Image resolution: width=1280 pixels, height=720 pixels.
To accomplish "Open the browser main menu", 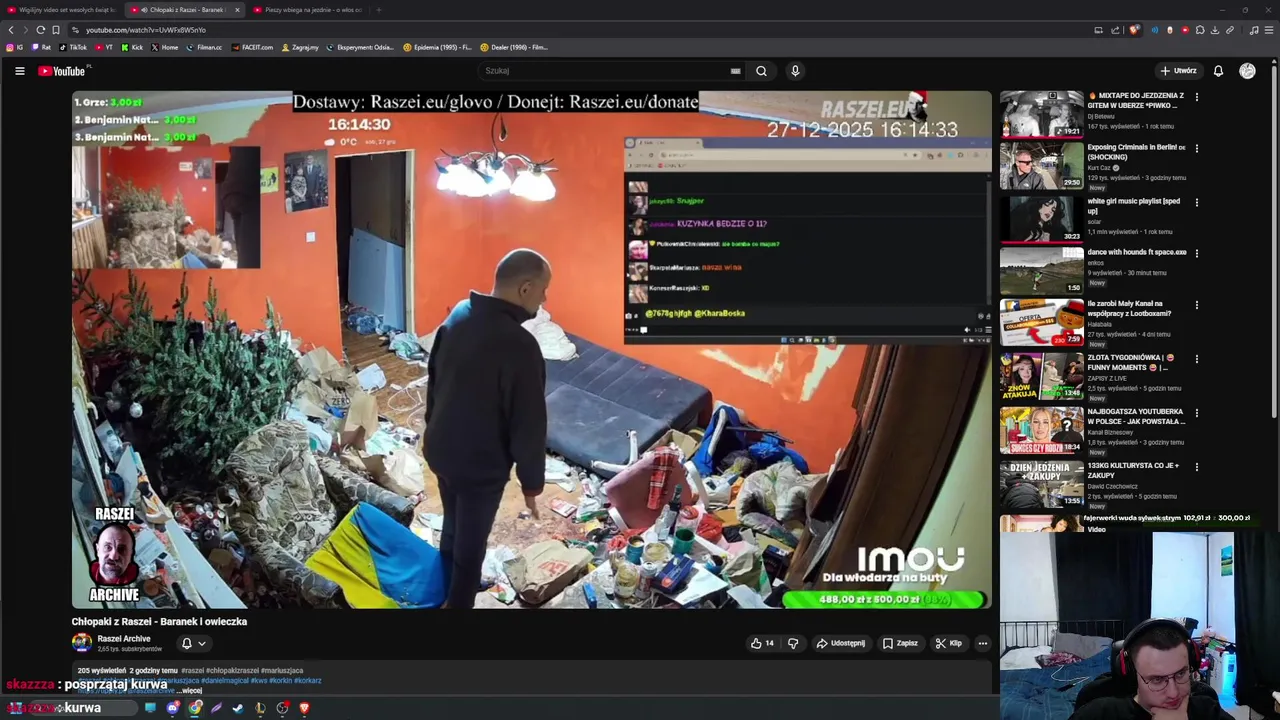I will (x=1269, y=30).
